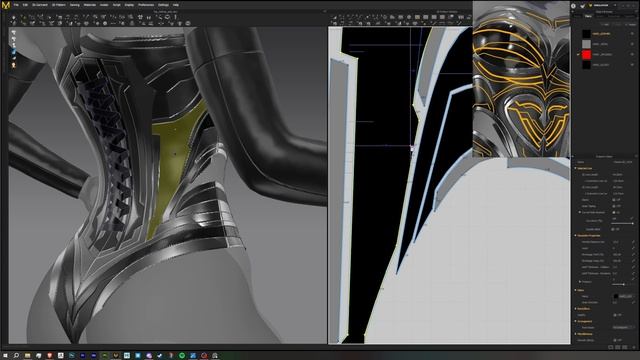Image resolution: width=640 pixels, height=360 pixels.
Task: Open Spotify from the taskbar
Action: pyautogui.click(x=182, y=356)
